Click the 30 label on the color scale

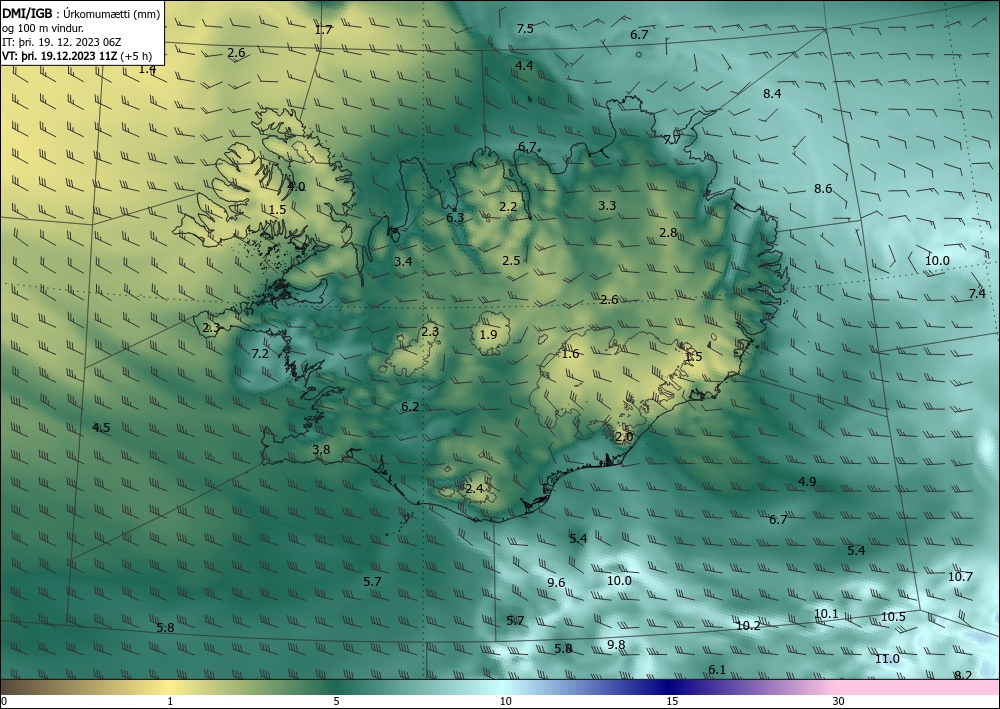838,702
